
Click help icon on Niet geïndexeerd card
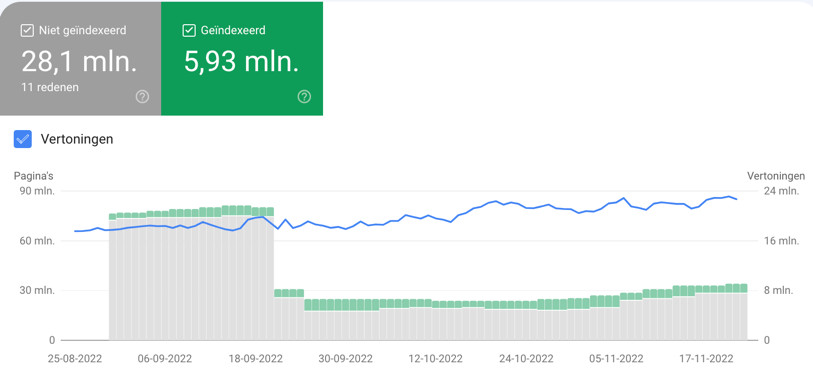(143, 96)
